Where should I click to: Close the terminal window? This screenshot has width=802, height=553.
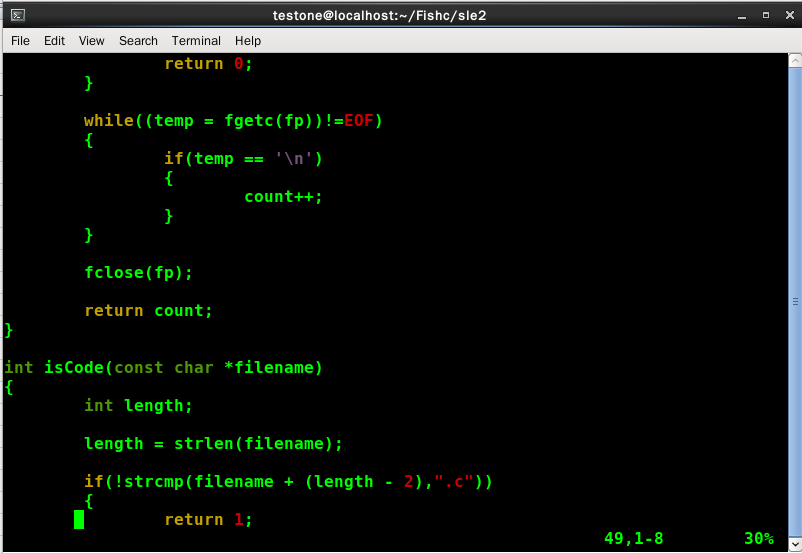[x=787, y=15]
